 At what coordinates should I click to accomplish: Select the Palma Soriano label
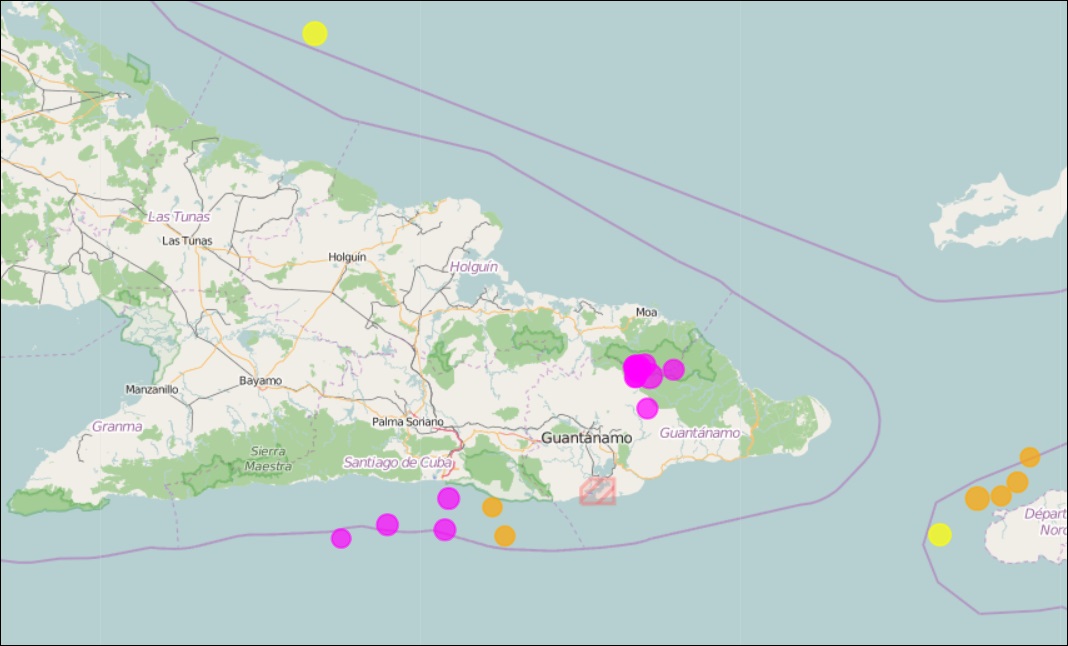click(x=408, y=422)
